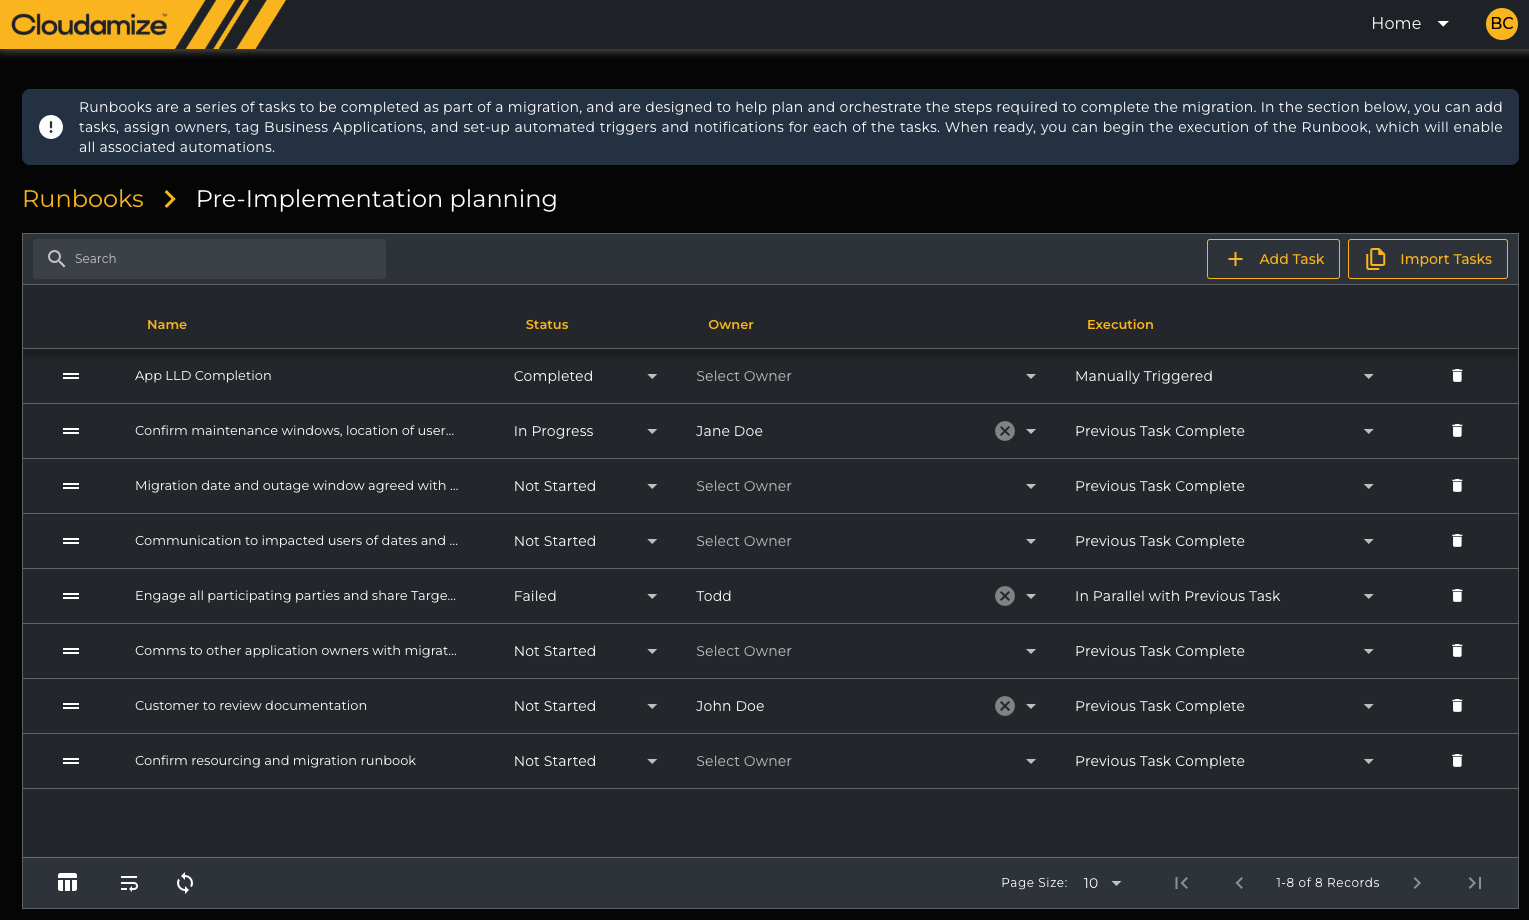The height and width of the screenshot is (920, 1529).
Task: Toggle text wrap icon in the footer
Action: [x=129, y=883]
